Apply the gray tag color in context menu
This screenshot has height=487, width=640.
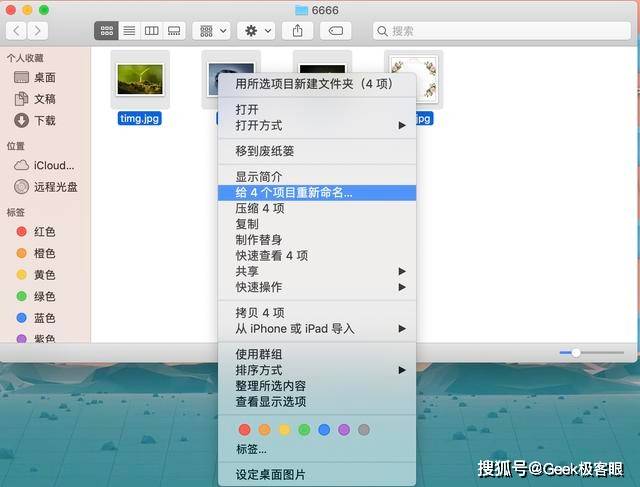tap(364, 429)
